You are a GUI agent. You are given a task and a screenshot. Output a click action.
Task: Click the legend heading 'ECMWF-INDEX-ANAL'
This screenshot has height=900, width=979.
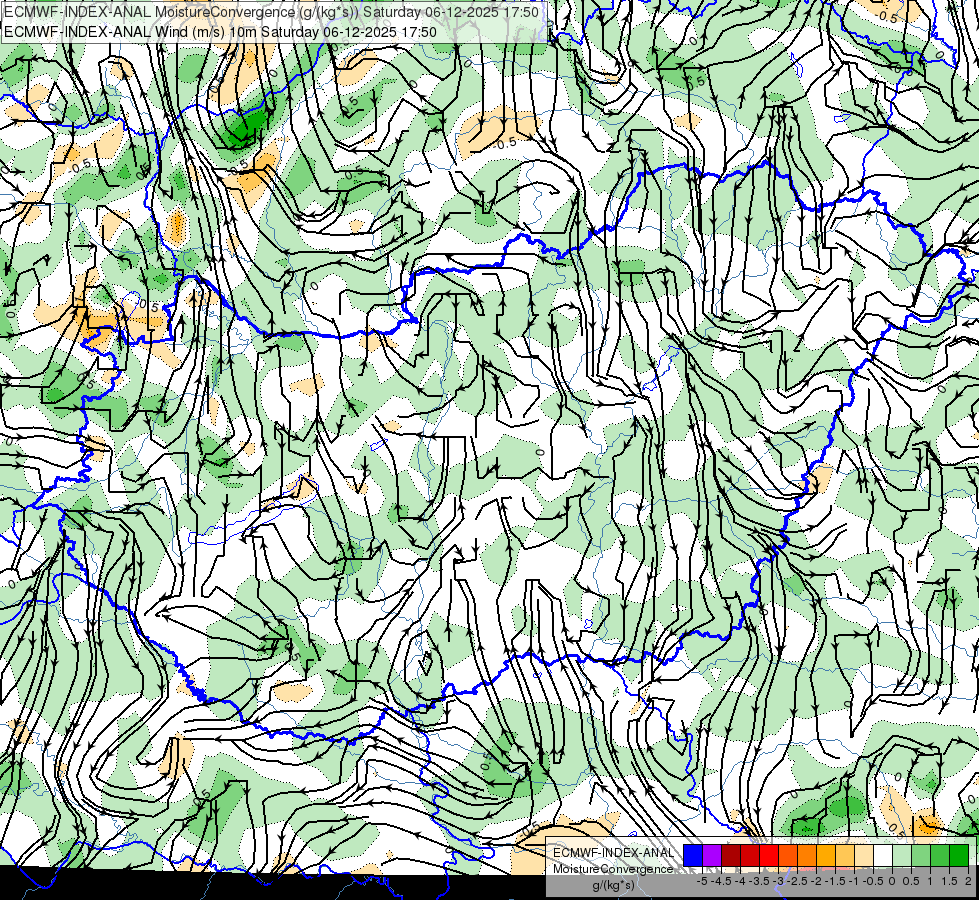[613, 853]
